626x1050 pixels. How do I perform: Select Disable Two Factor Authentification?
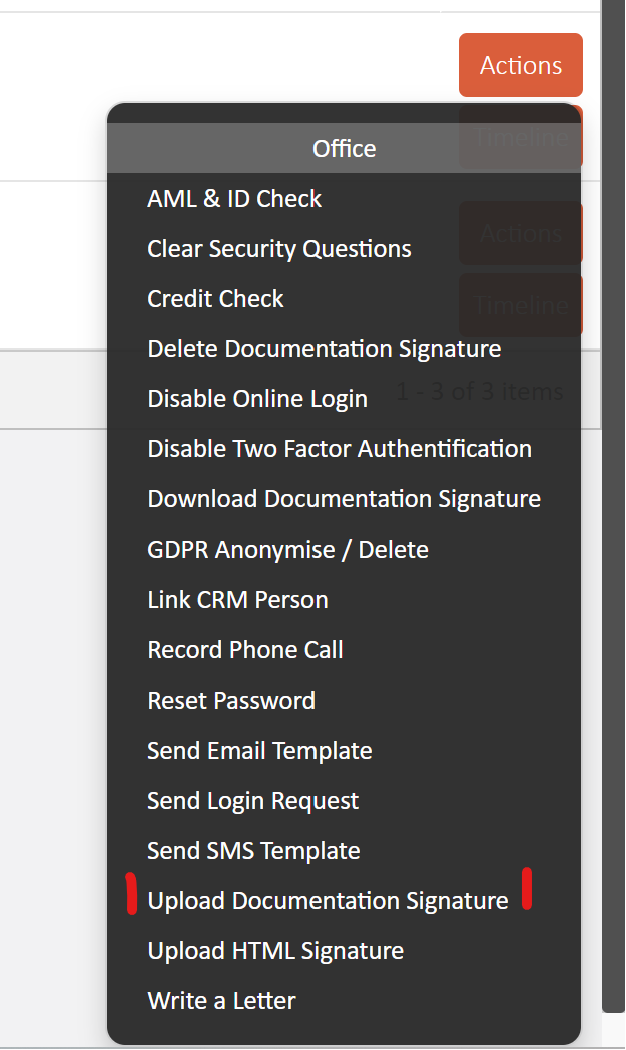pos(339,449)
